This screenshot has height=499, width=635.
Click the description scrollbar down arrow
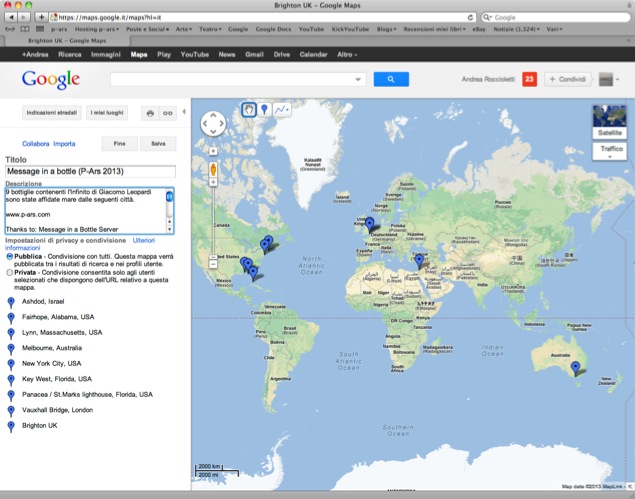[x=169, y=230]
